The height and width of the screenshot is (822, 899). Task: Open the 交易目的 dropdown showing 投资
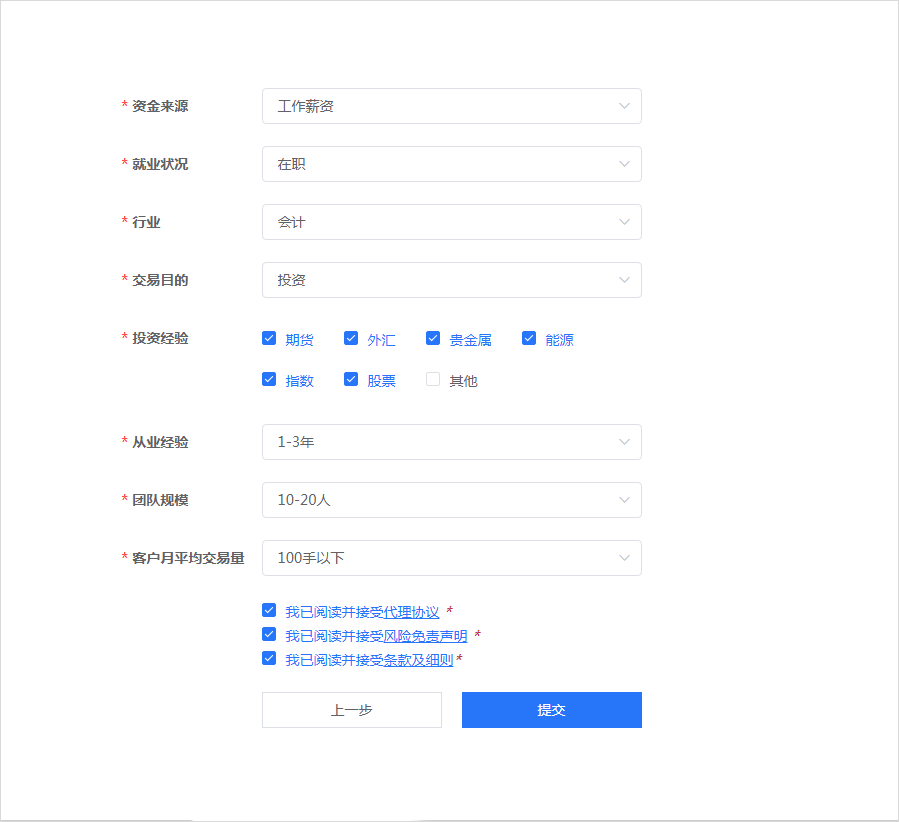451,280
